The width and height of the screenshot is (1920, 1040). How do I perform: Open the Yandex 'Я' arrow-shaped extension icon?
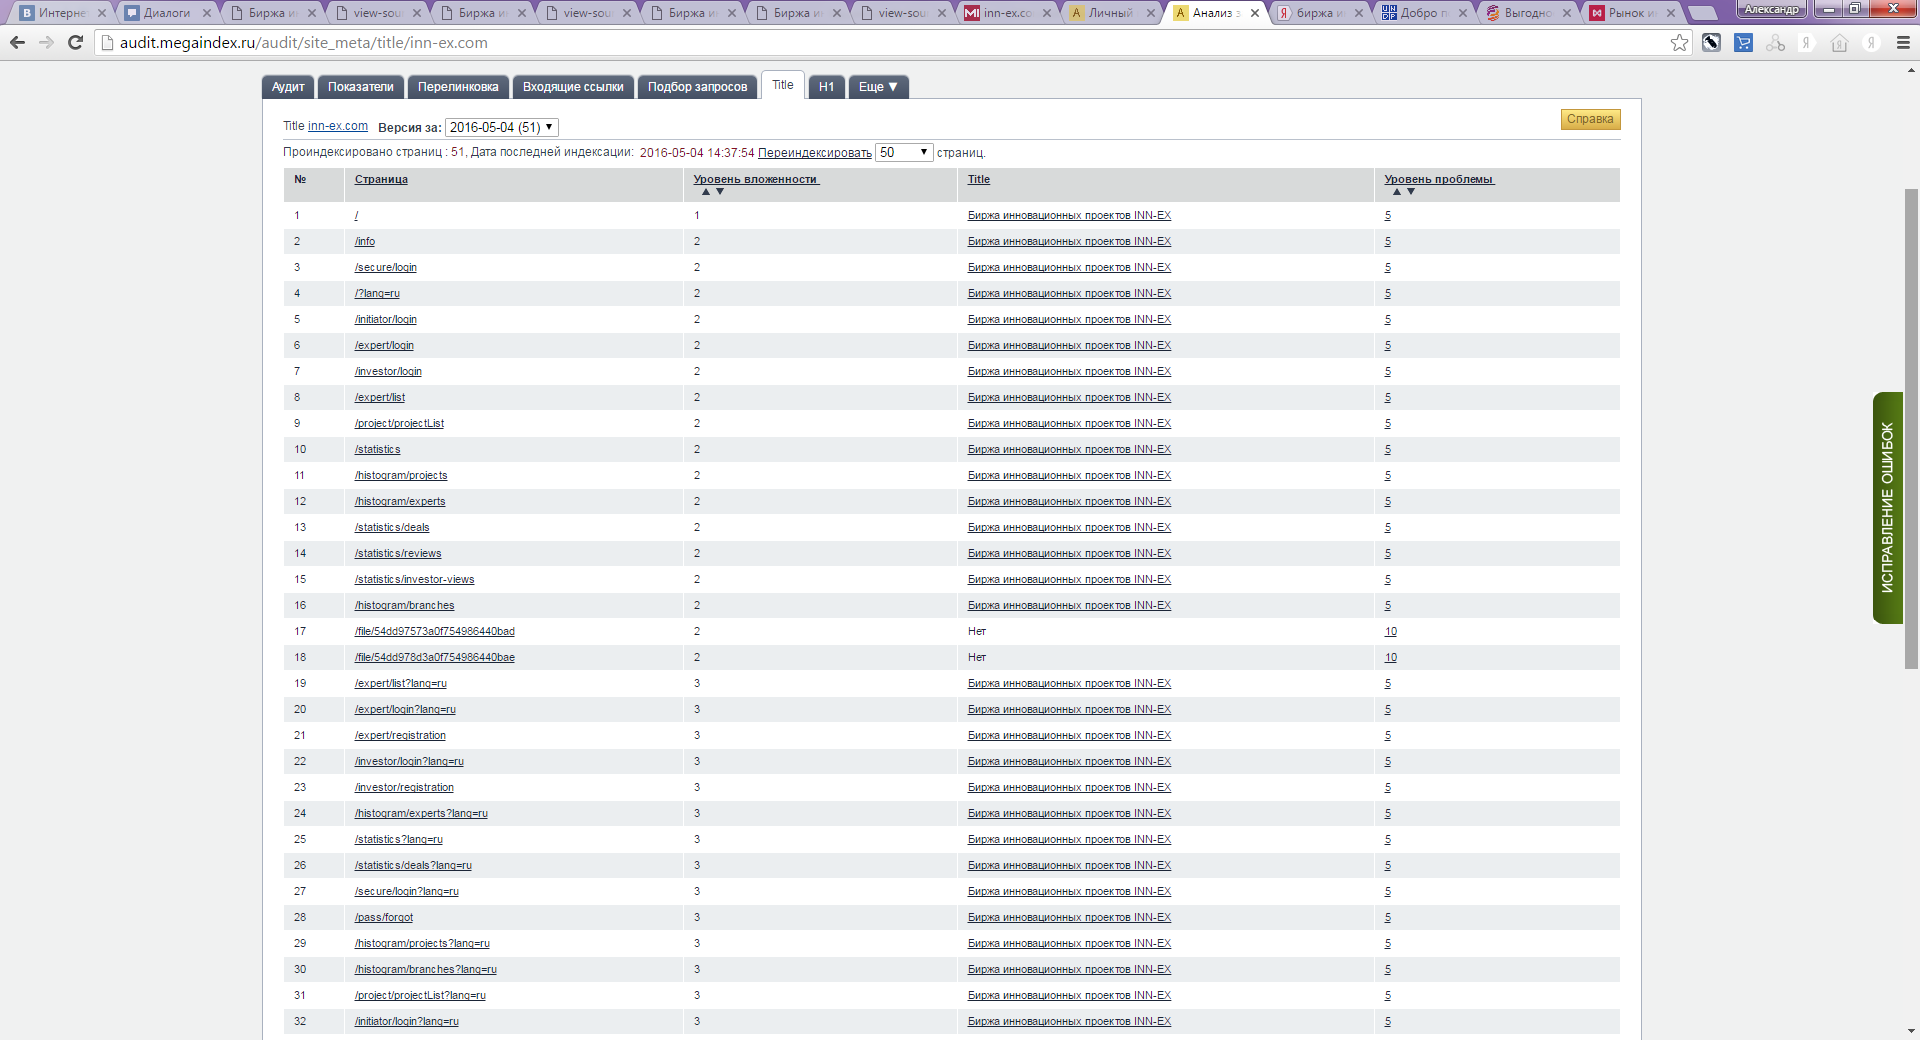1807,43
